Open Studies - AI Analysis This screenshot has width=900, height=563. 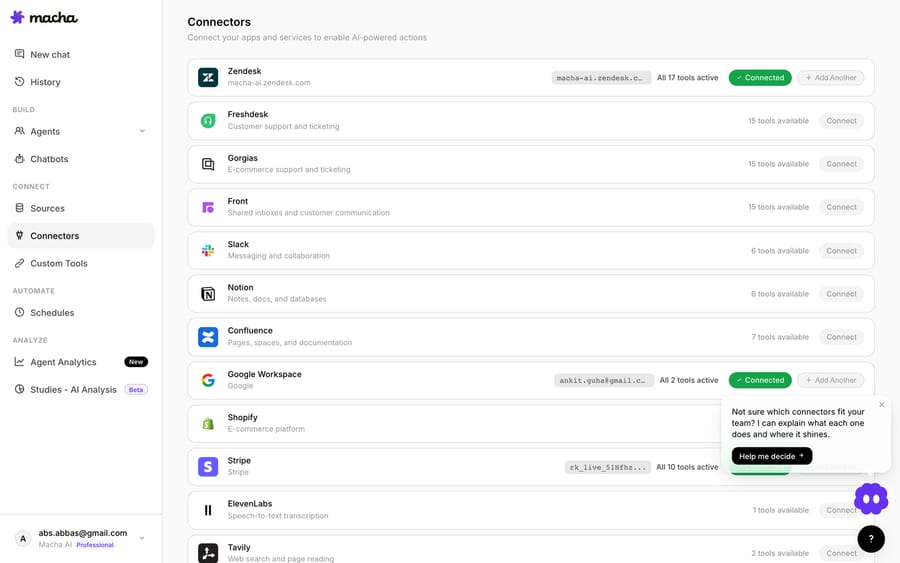click(x=81, y=390)
